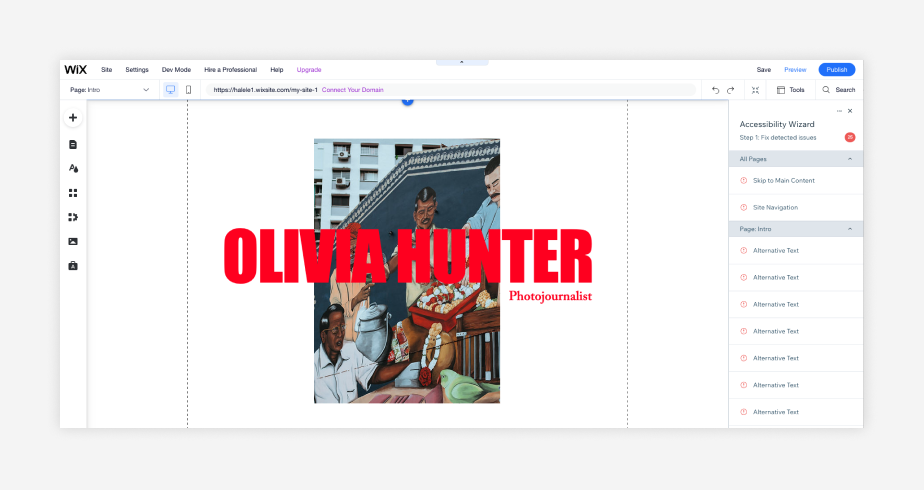Click the Wix logo
Image resolution: width=924 pixels, height=490 pixels.
click(75, 69)
